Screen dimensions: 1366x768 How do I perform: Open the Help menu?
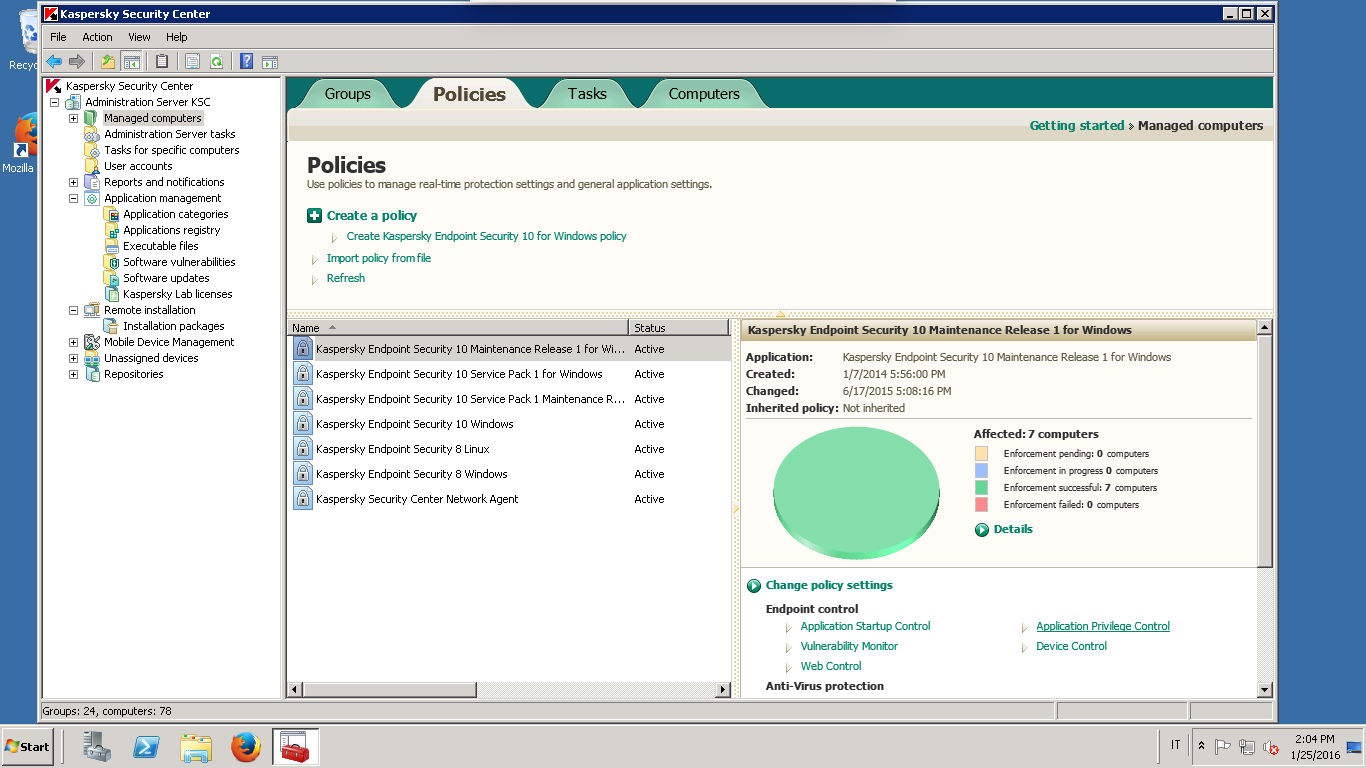click(x=176, y=37)
